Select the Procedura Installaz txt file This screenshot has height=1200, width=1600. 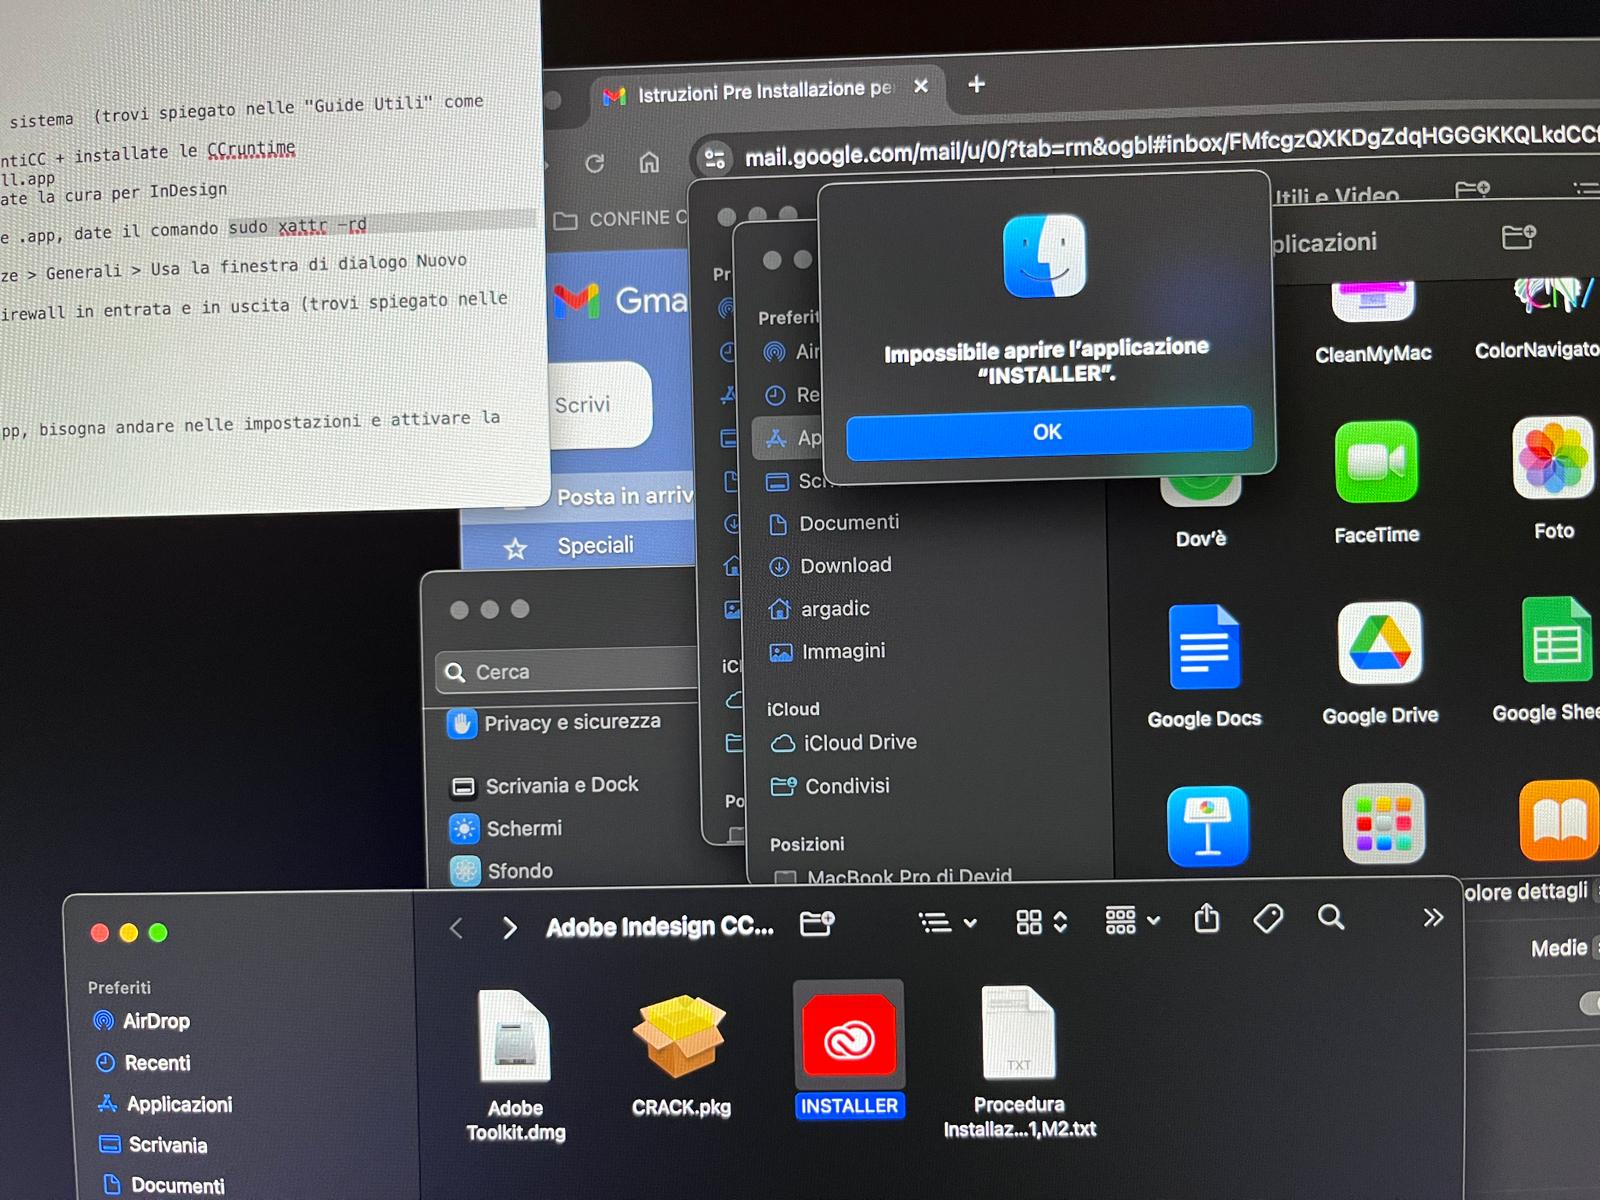1018,1033
